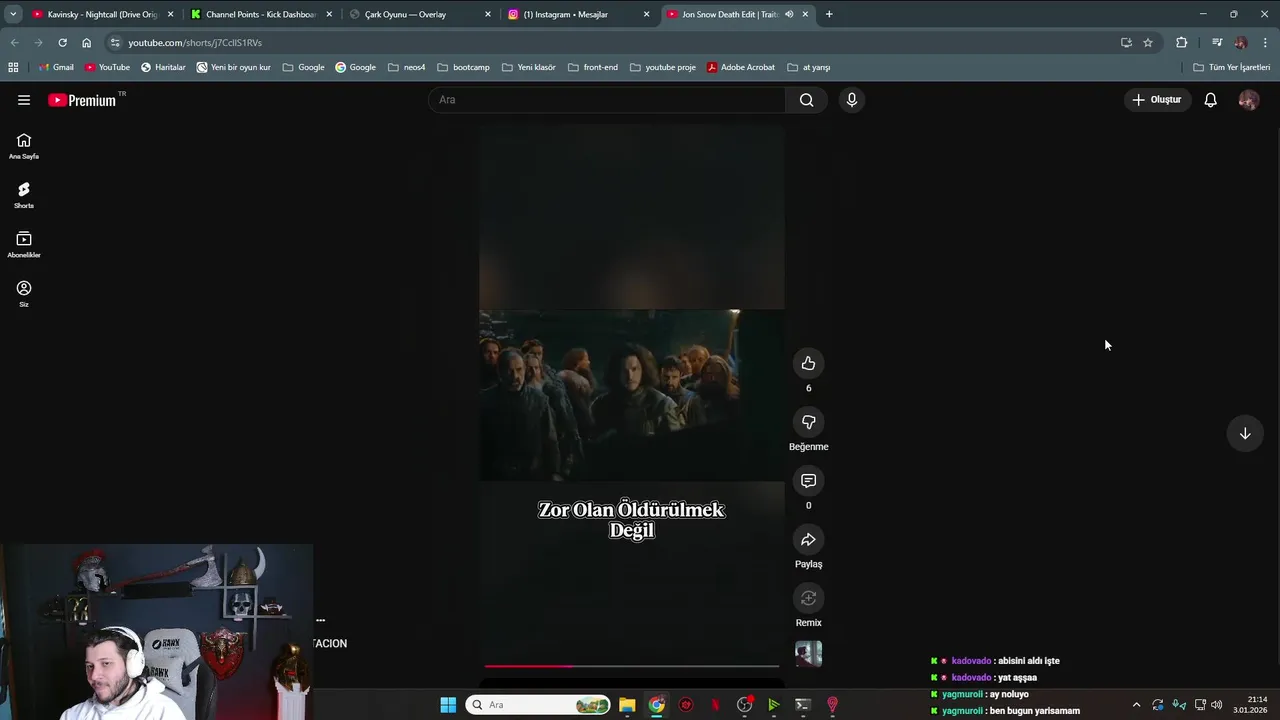This screenshot has width=1280, height=720.
Task: Open the Siz page in the sidebar
Action: [24, 294]
